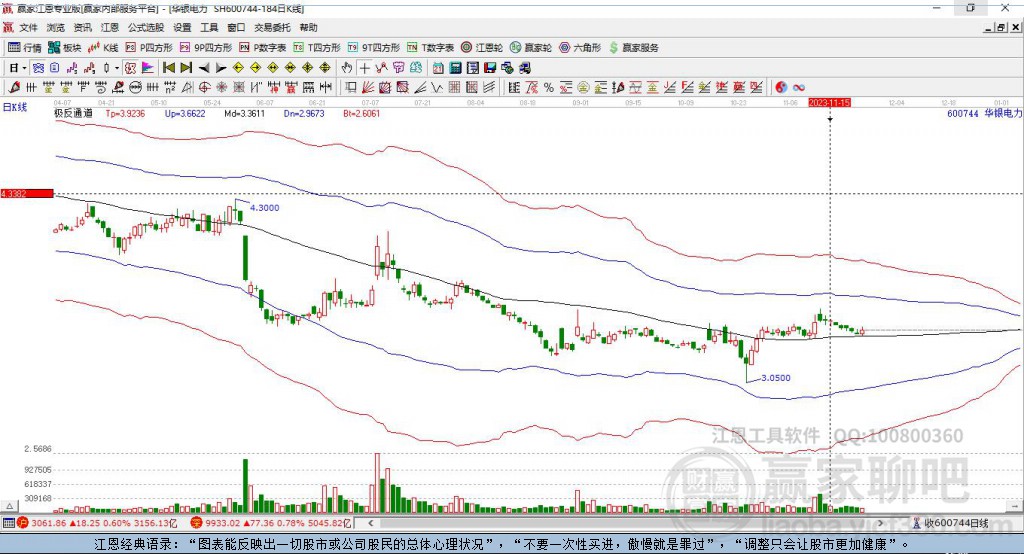Viewport: 1024px width, 554px height.
Task: Select the pencil drawing tool
Action: 14,88
